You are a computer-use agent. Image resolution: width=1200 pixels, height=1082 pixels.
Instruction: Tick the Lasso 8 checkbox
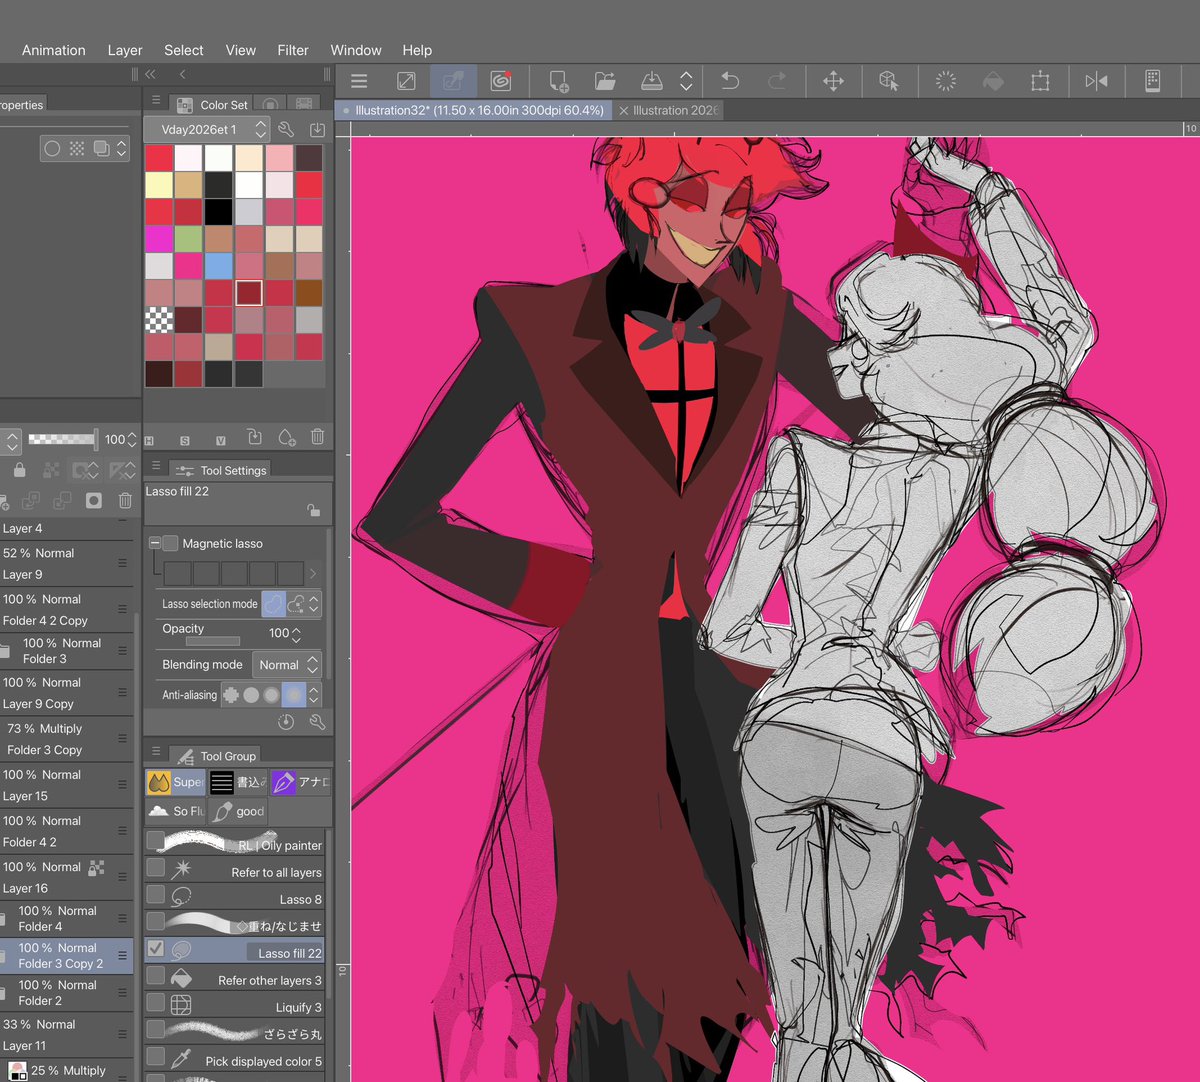[155, 895]
